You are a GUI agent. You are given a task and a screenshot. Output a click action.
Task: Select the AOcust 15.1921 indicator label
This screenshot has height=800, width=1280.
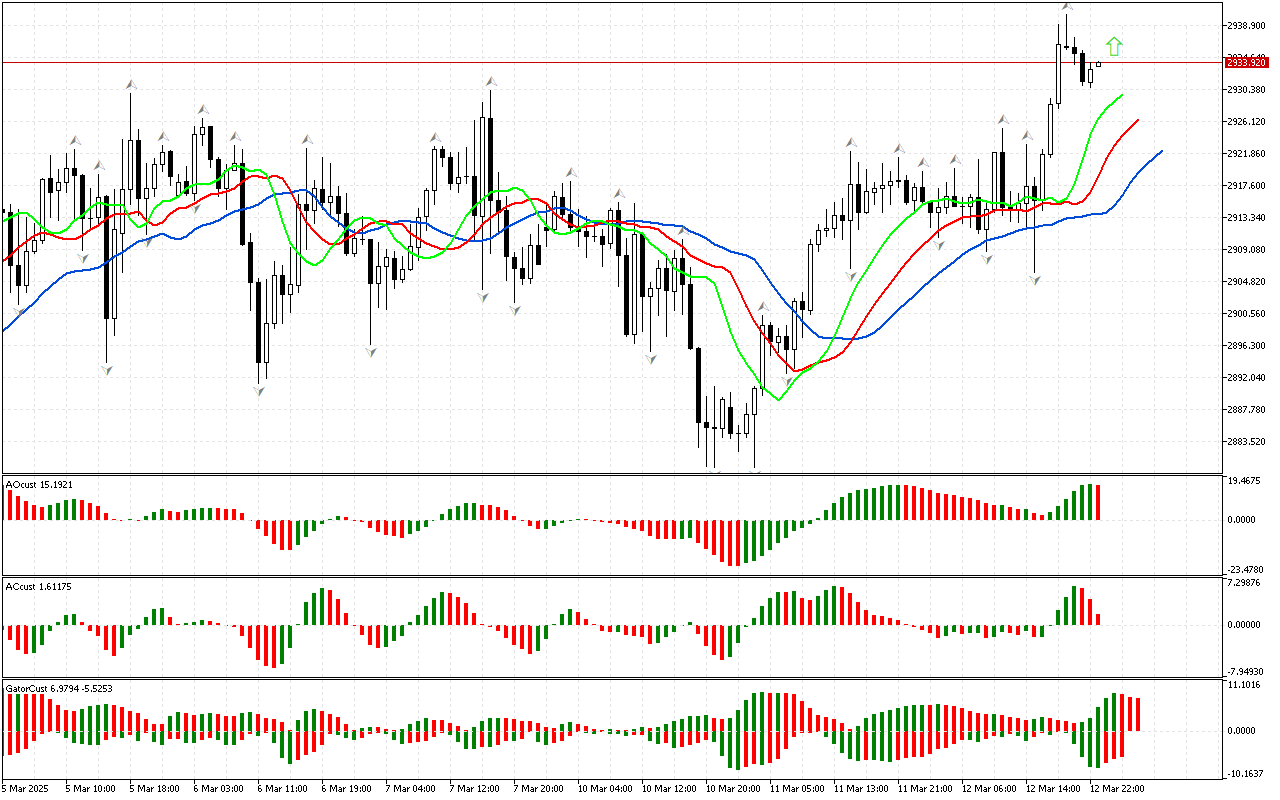[x=39, y=484]
